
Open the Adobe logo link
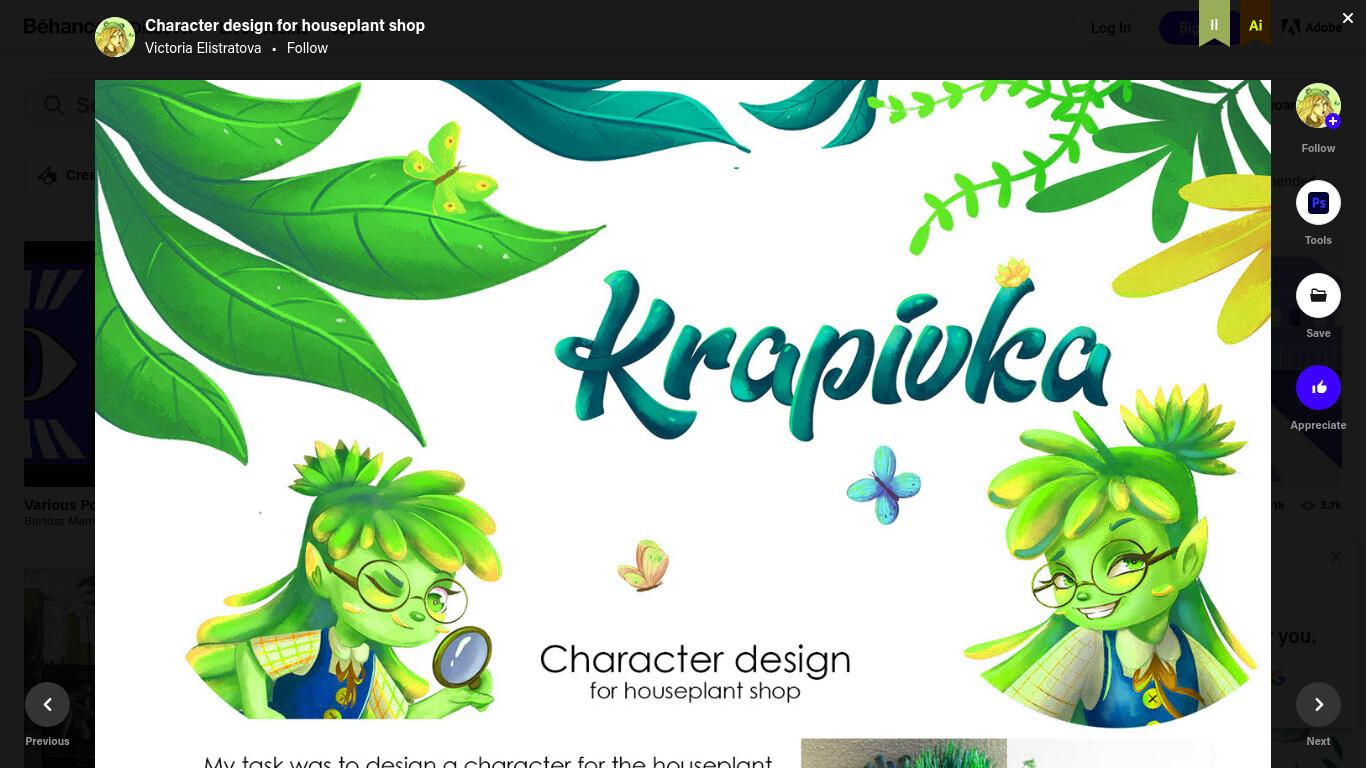coord(1312,27)
